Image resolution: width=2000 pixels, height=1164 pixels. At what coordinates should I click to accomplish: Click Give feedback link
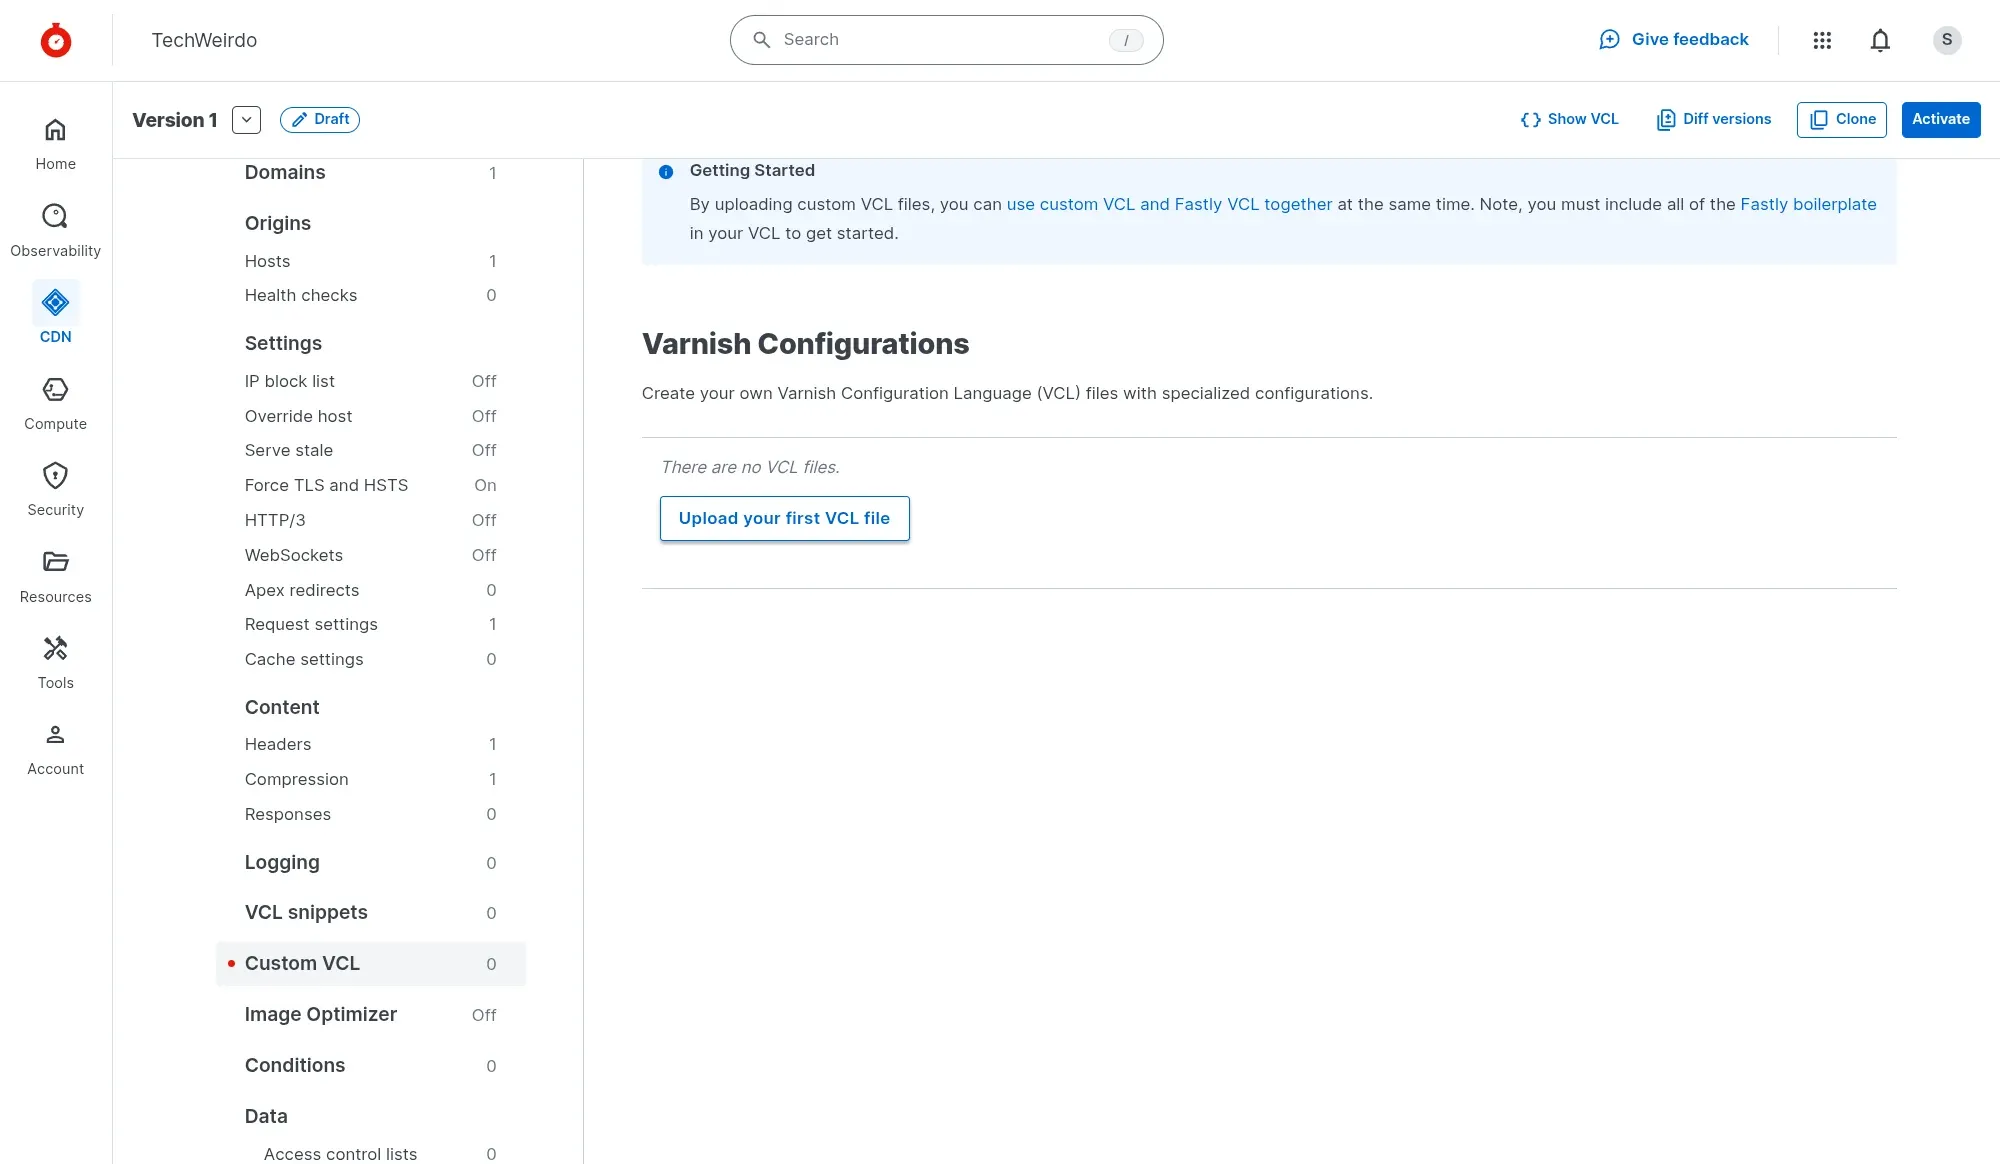[1674, 40]
